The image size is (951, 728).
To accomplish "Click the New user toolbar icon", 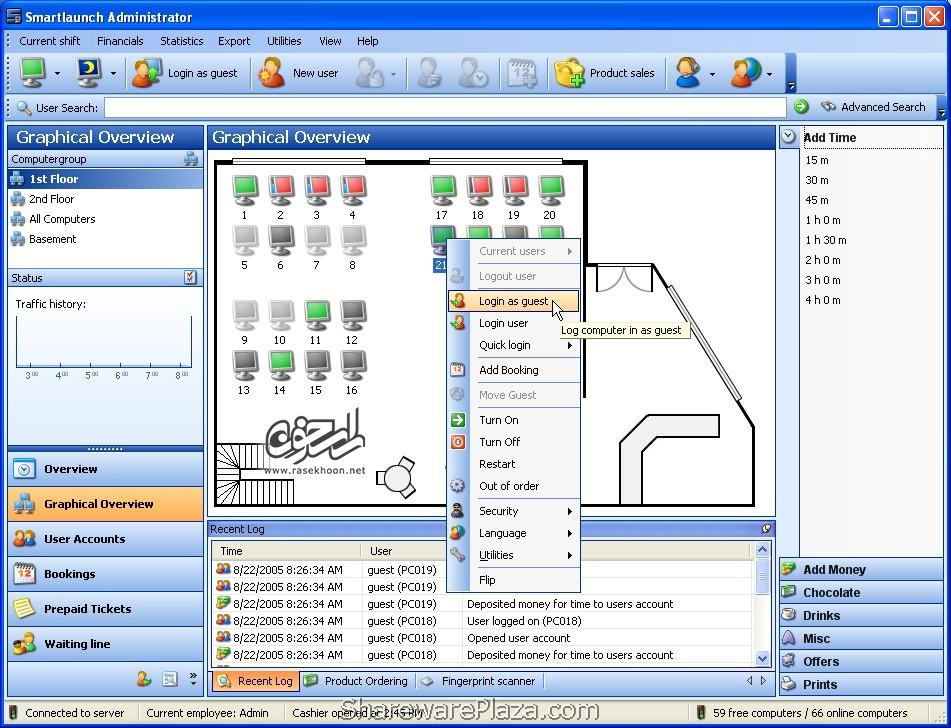I will pyautogui.click(x=271, y=73).
